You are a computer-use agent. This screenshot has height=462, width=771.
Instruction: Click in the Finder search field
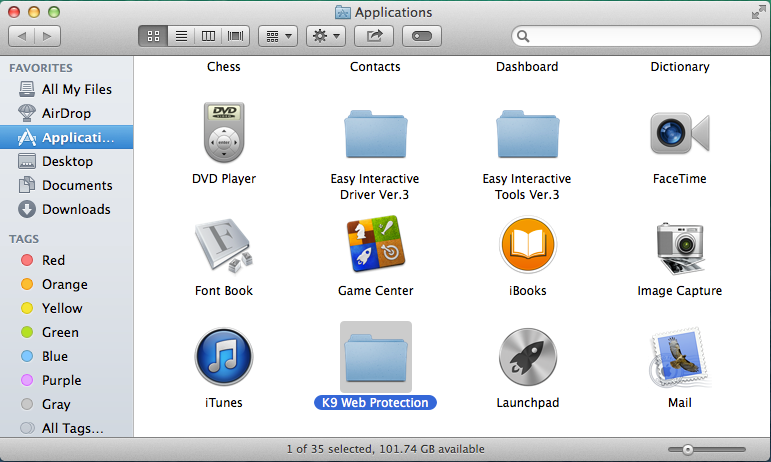coord(636,36)
